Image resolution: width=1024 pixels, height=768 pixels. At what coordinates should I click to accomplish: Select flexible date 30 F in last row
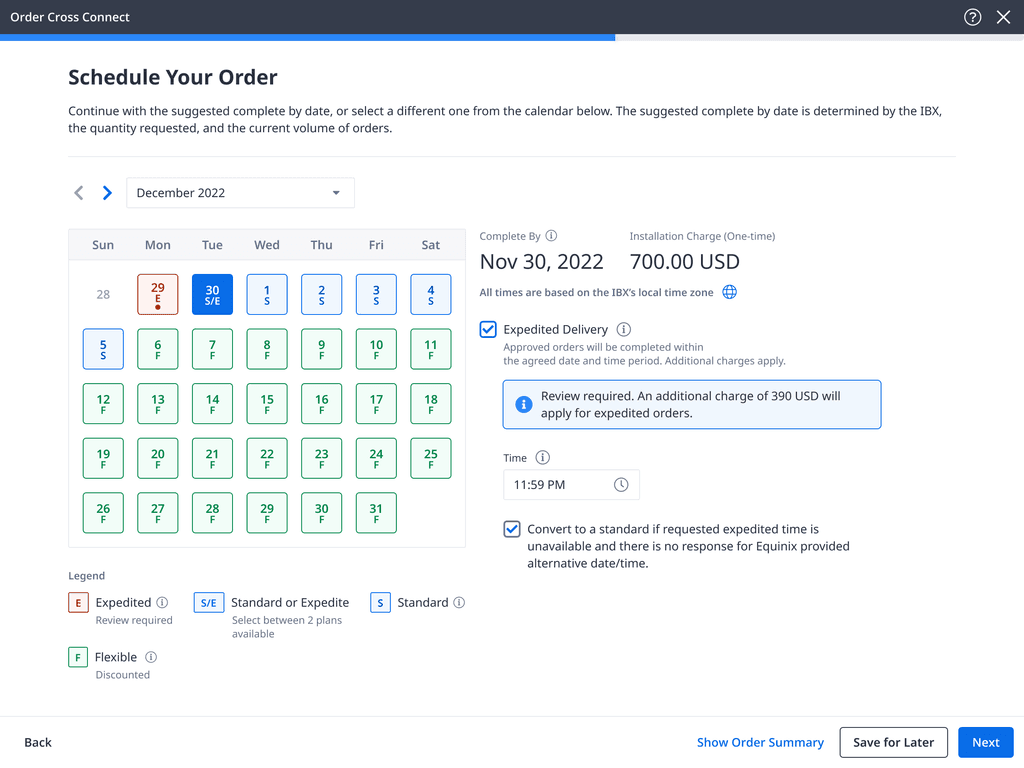(x=321, y=513)
